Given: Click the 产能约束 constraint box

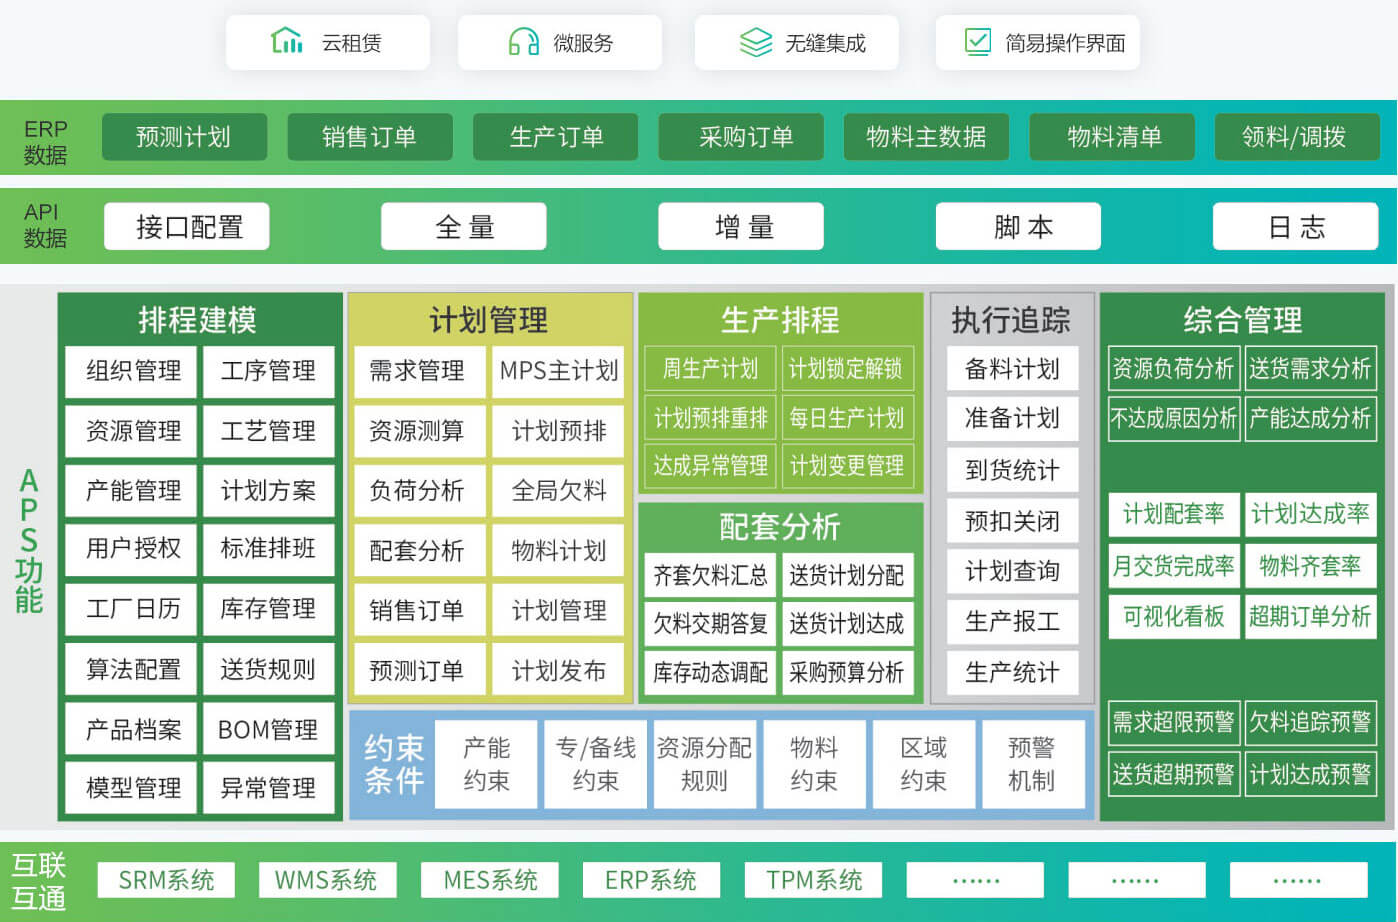Looking at the screenshot, I should [x=486, y=764].
